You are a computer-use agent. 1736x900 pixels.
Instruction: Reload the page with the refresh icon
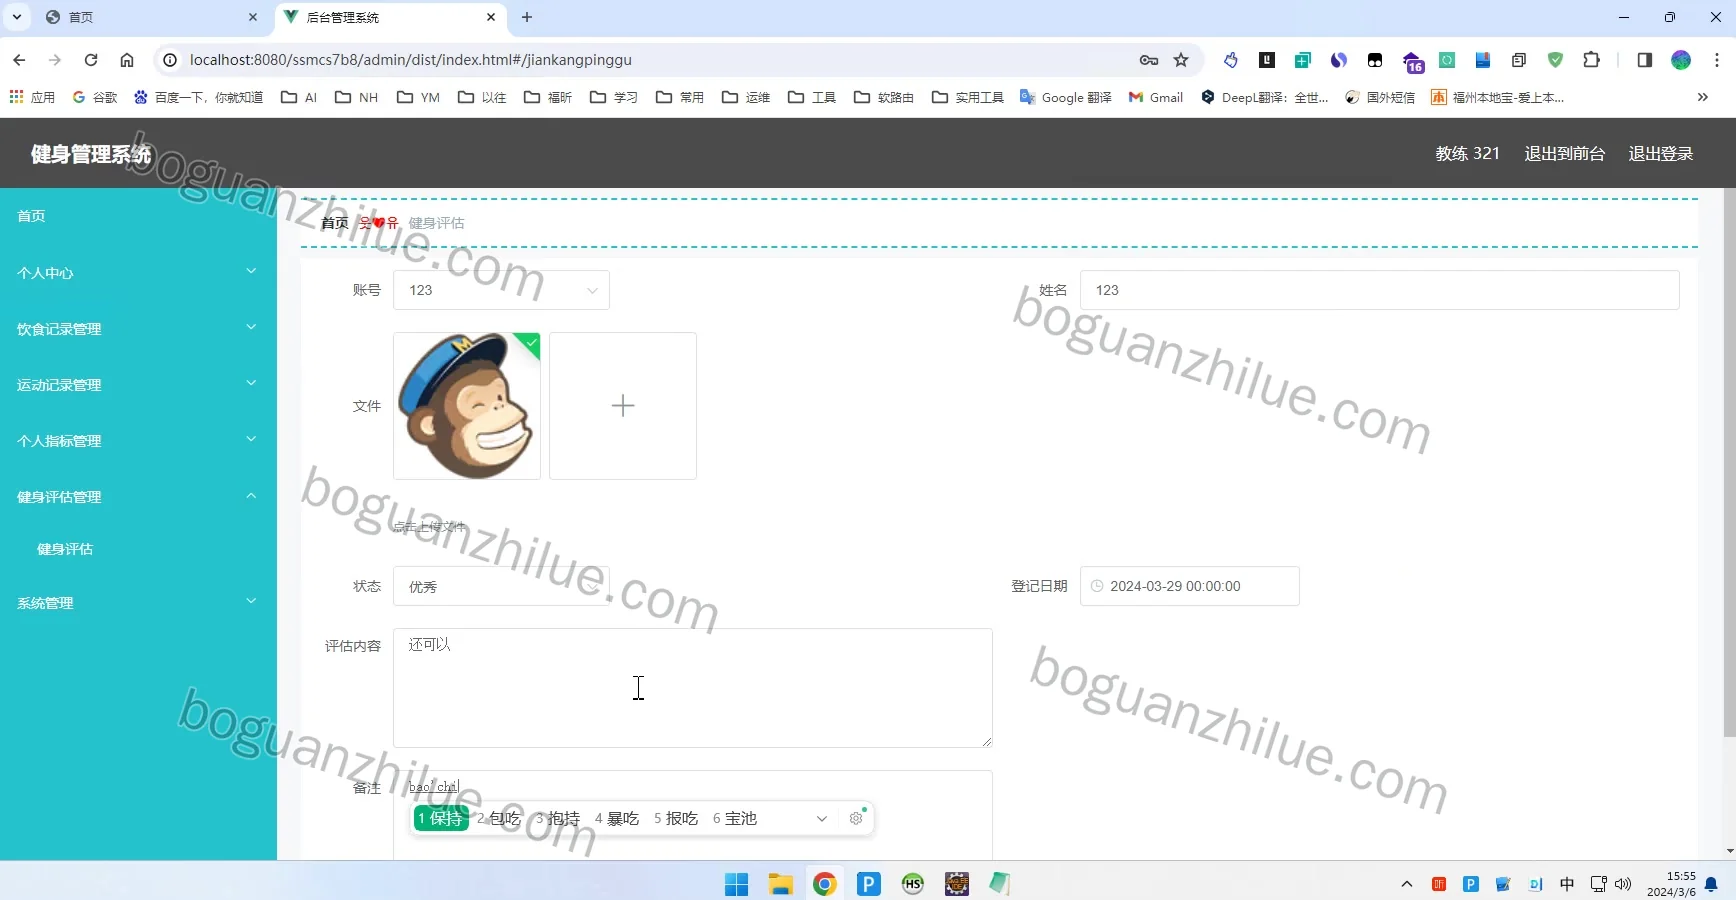tap(91, 60)
